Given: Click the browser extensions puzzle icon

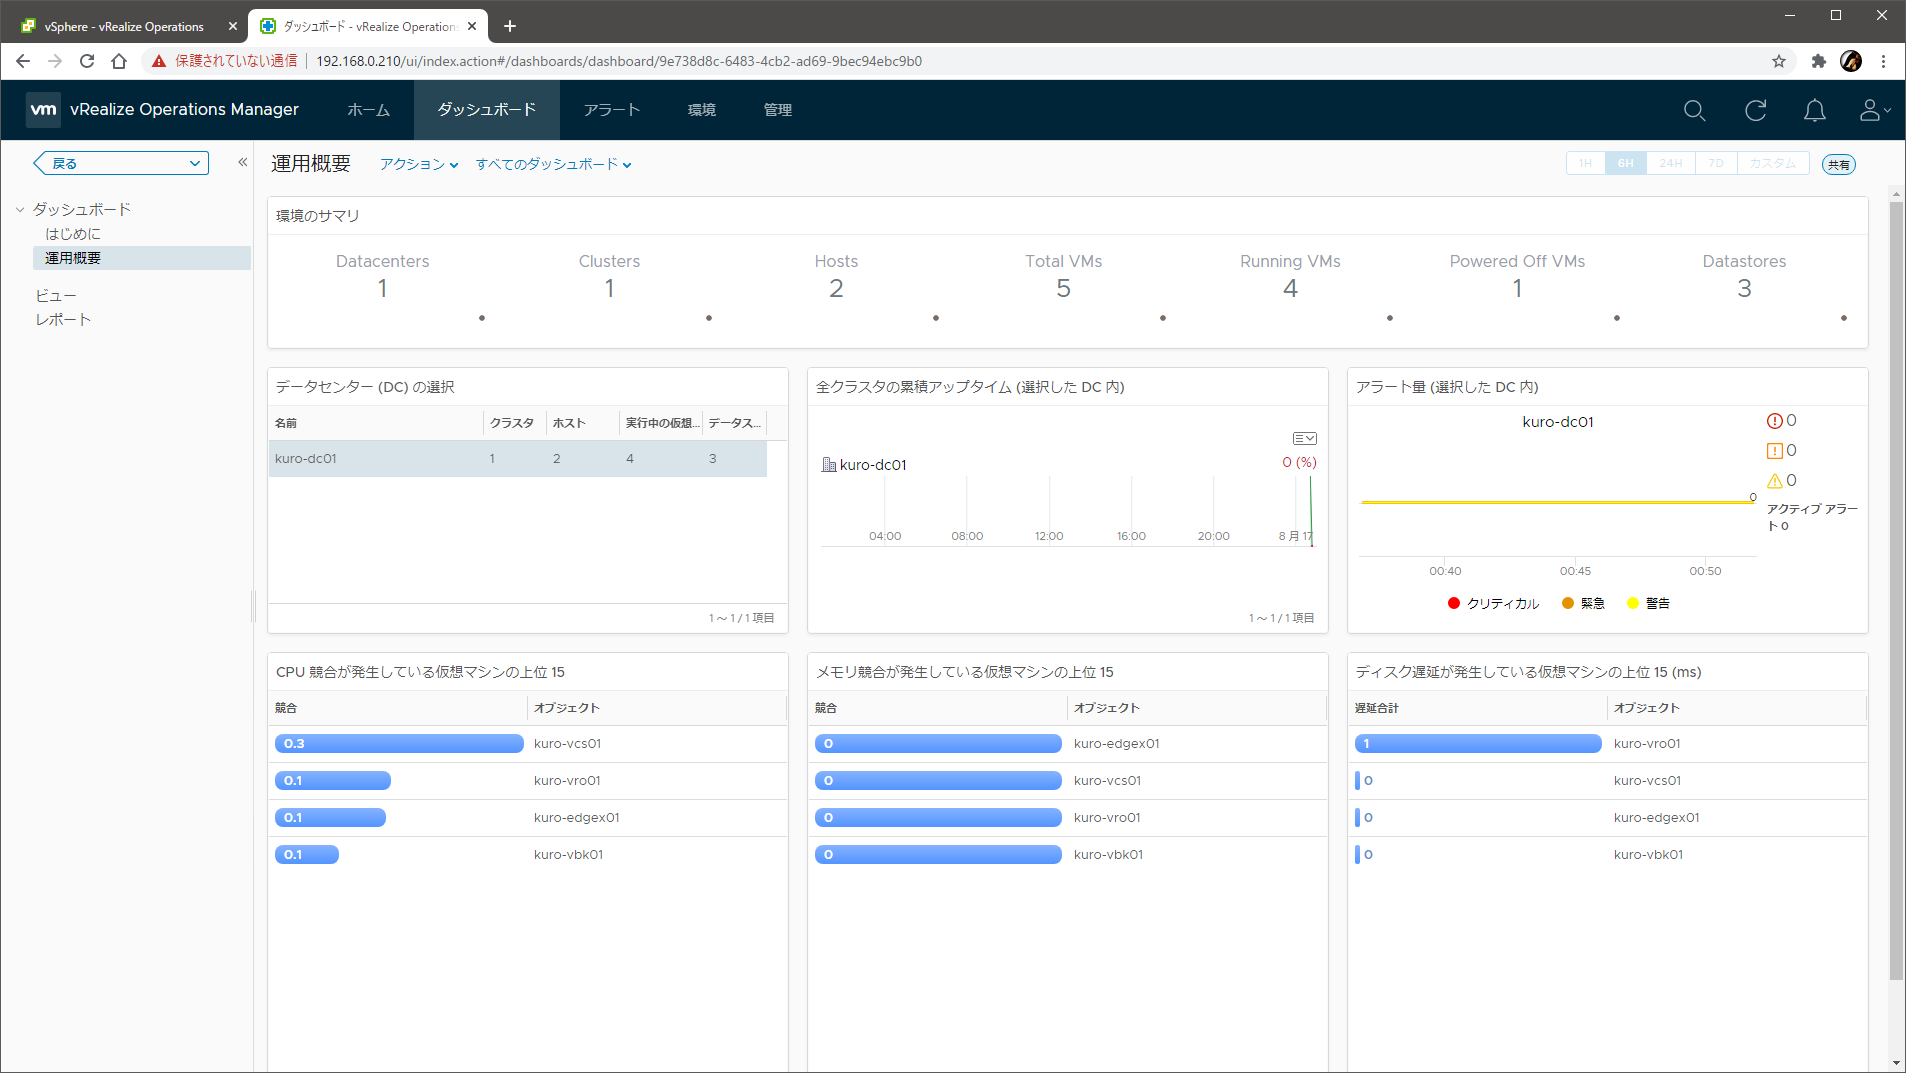Looking at the screenshot, I should 1818,61.
